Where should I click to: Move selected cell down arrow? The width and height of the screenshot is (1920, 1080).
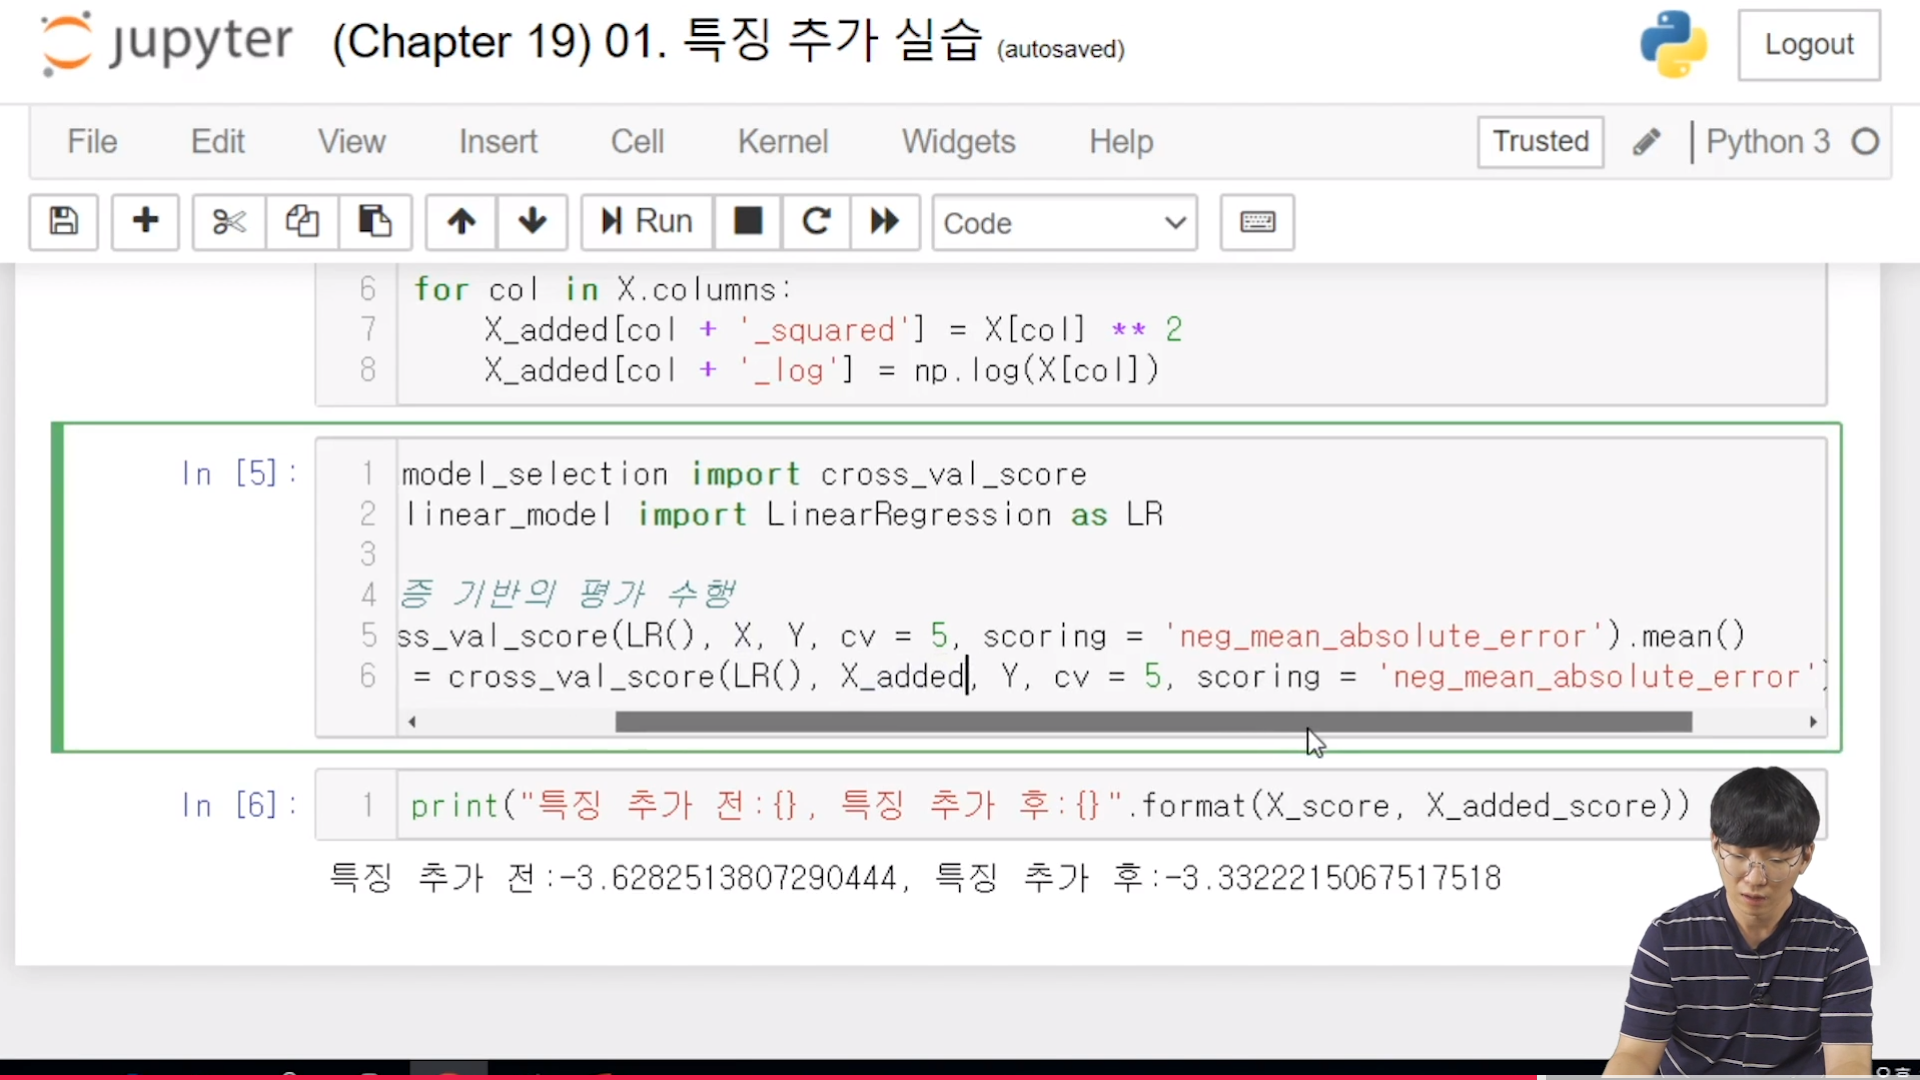(x=532, y=221)
